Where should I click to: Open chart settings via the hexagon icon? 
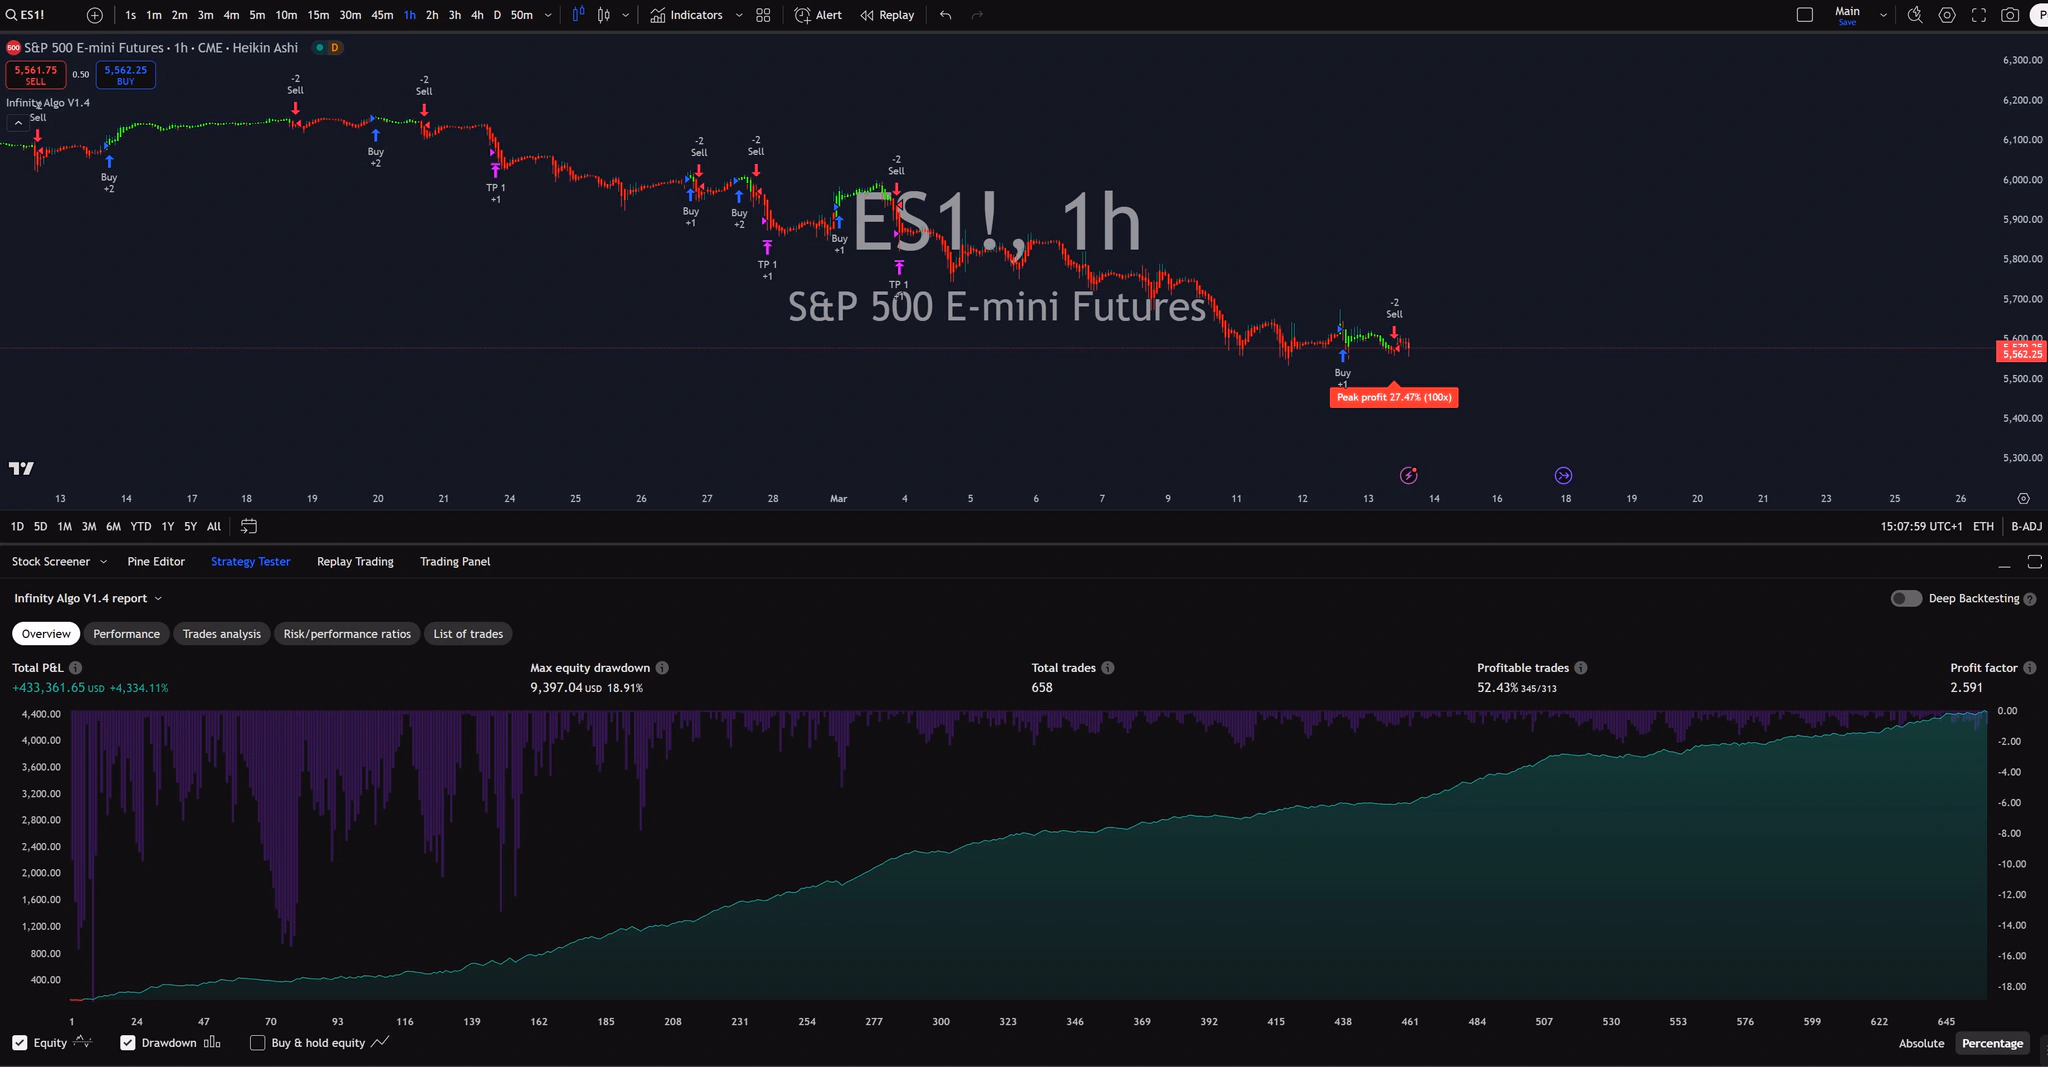(x=1946, y=15)
